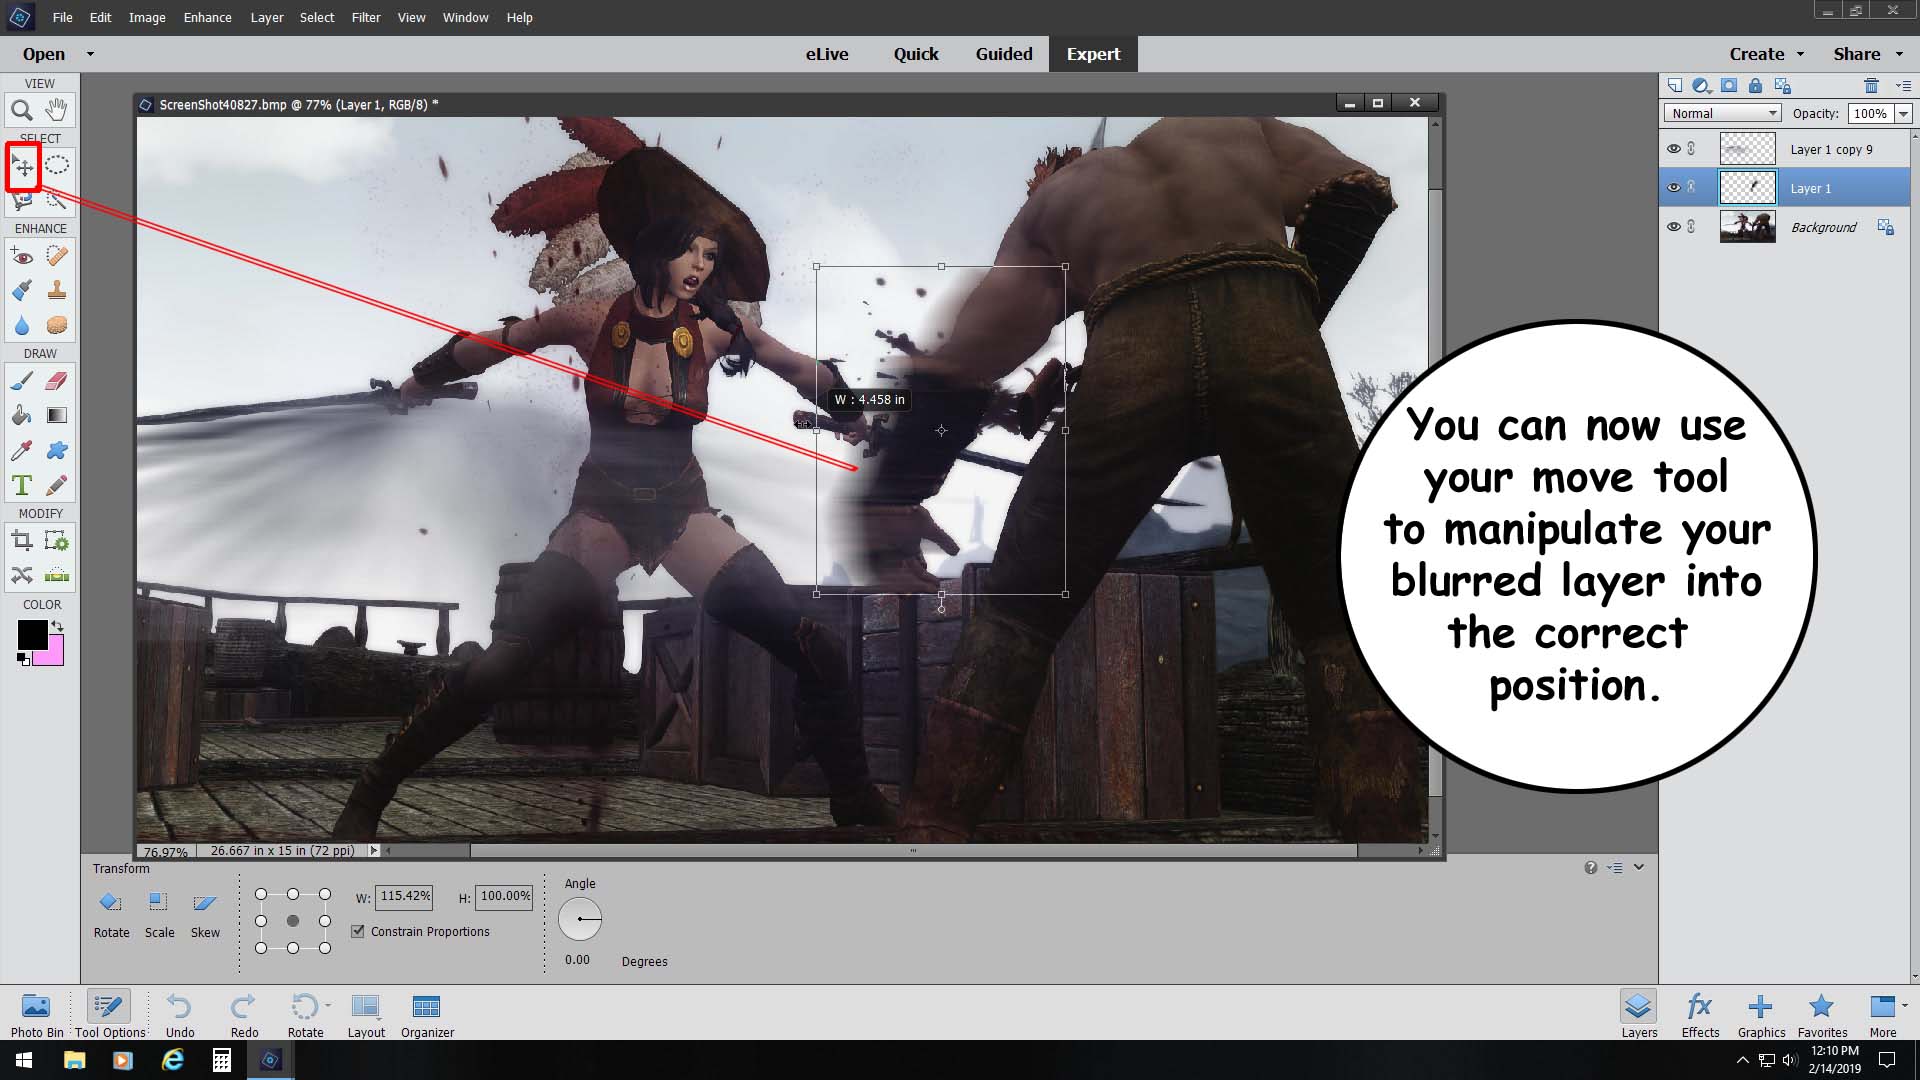This screenshot has width=1920, height=1080.
Task: Select the Brush tool
Action: (x=21, y=381)
